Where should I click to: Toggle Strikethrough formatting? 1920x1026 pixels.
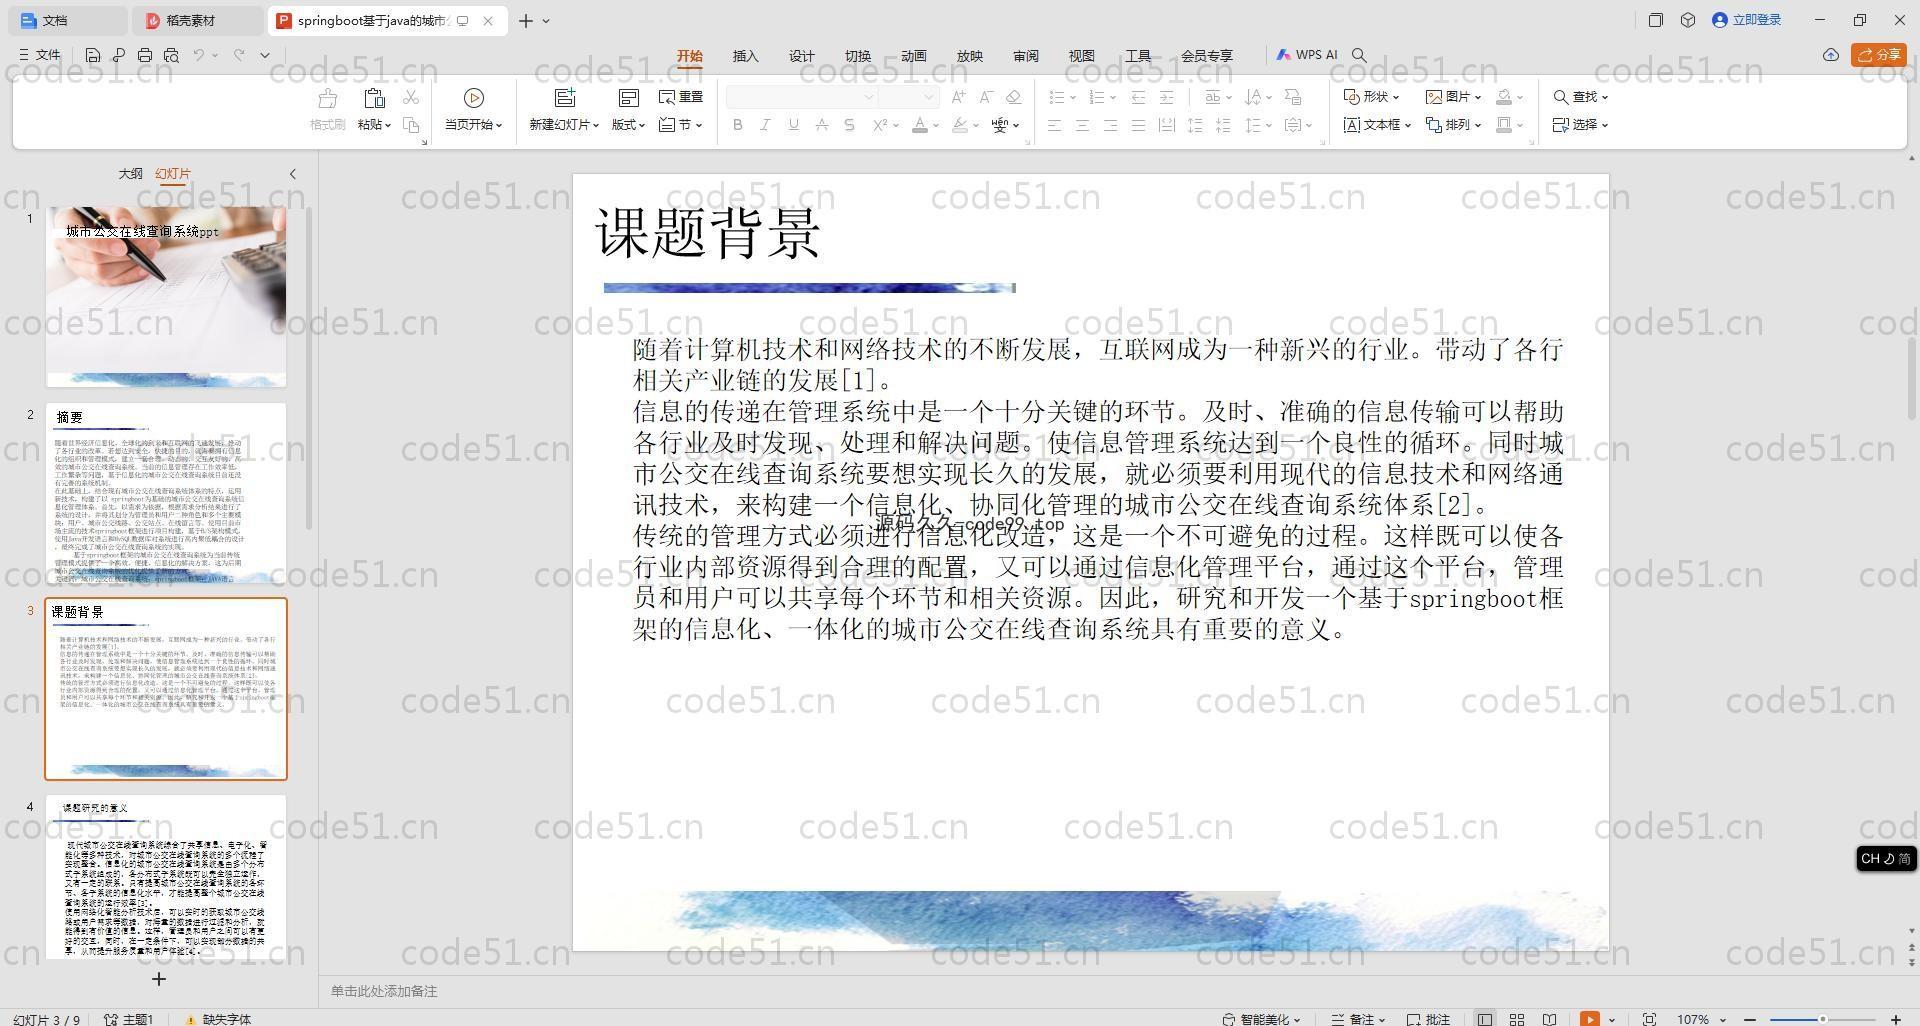(821, 125)
